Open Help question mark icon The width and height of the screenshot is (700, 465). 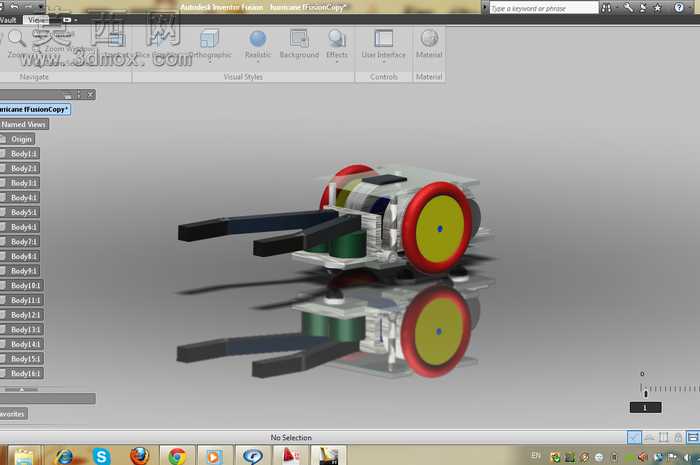click(679, 8)
